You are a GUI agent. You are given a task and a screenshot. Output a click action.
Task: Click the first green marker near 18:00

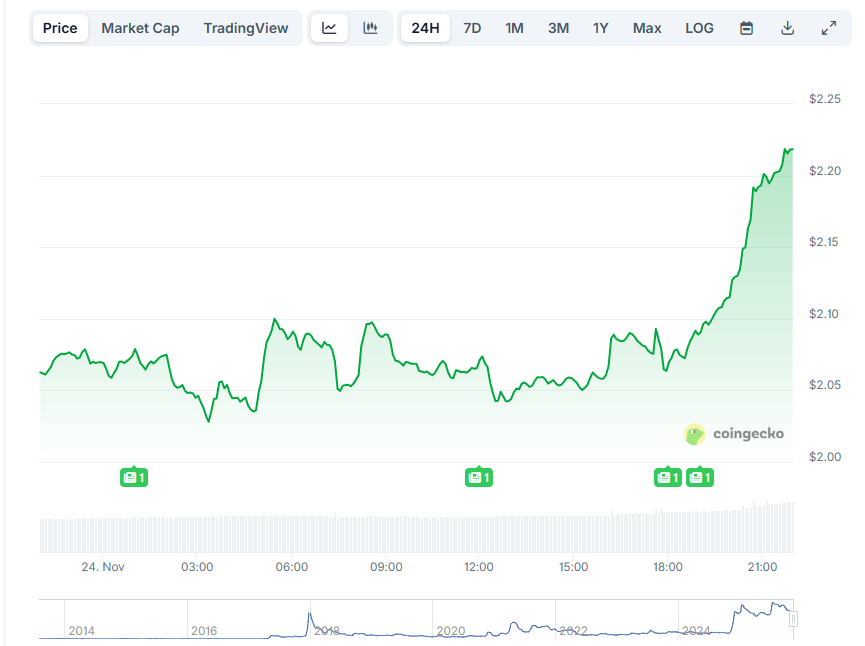[667, 477]
